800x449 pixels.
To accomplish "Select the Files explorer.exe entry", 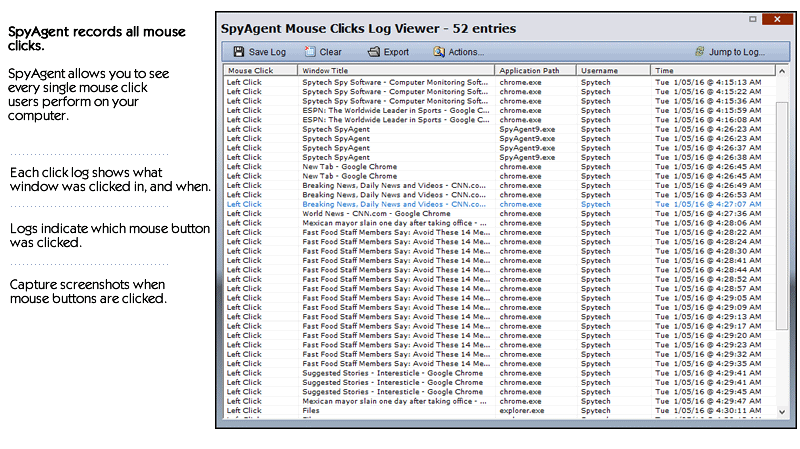I will pos(499,410).
